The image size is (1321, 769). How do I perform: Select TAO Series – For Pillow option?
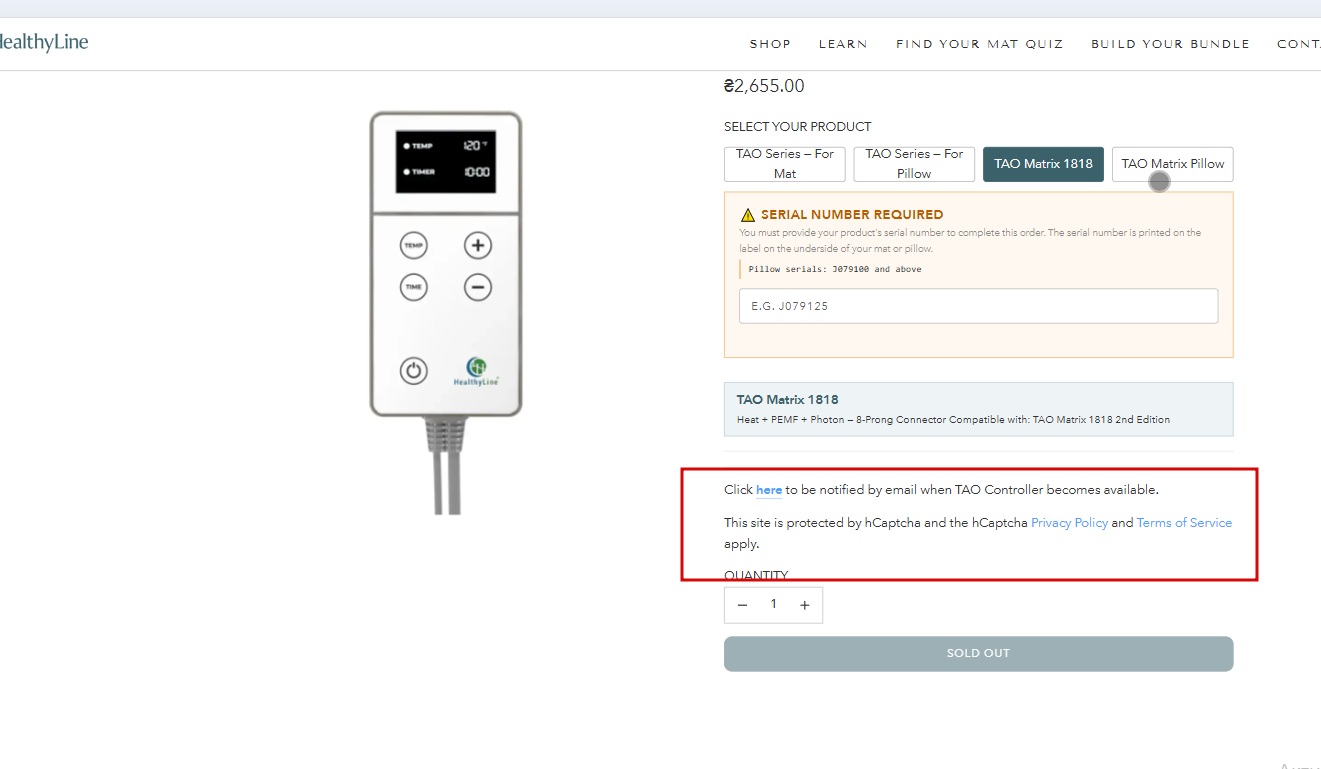click(x=914, y=164)
